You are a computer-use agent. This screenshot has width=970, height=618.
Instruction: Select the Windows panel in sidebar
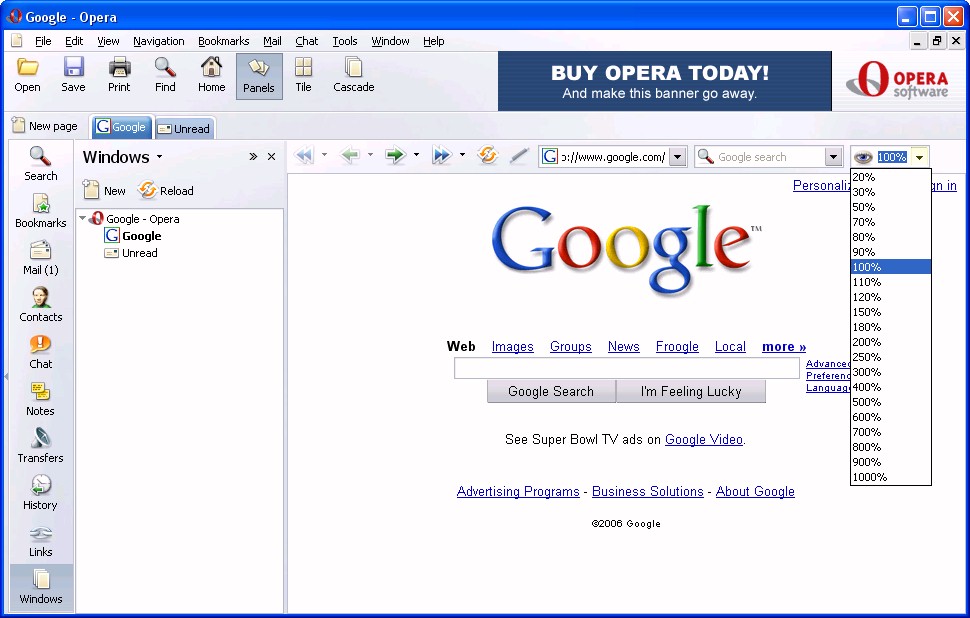[x=40, y=587]
